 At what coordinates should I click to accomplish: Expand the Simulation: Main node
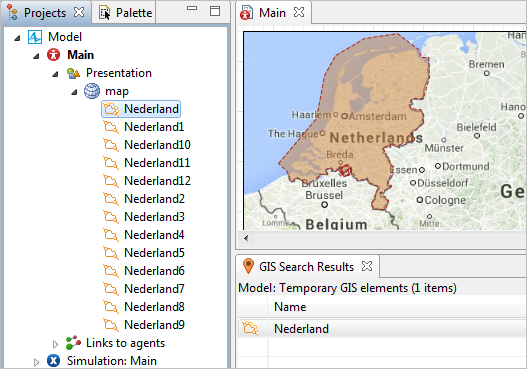tap(36, 362)
